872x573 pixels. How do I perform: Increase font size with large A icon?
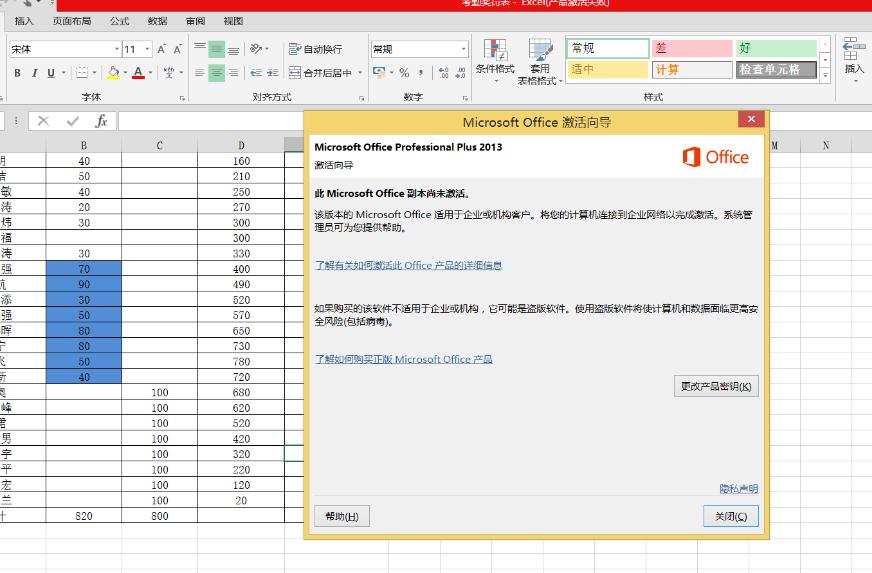pos(161,49)
